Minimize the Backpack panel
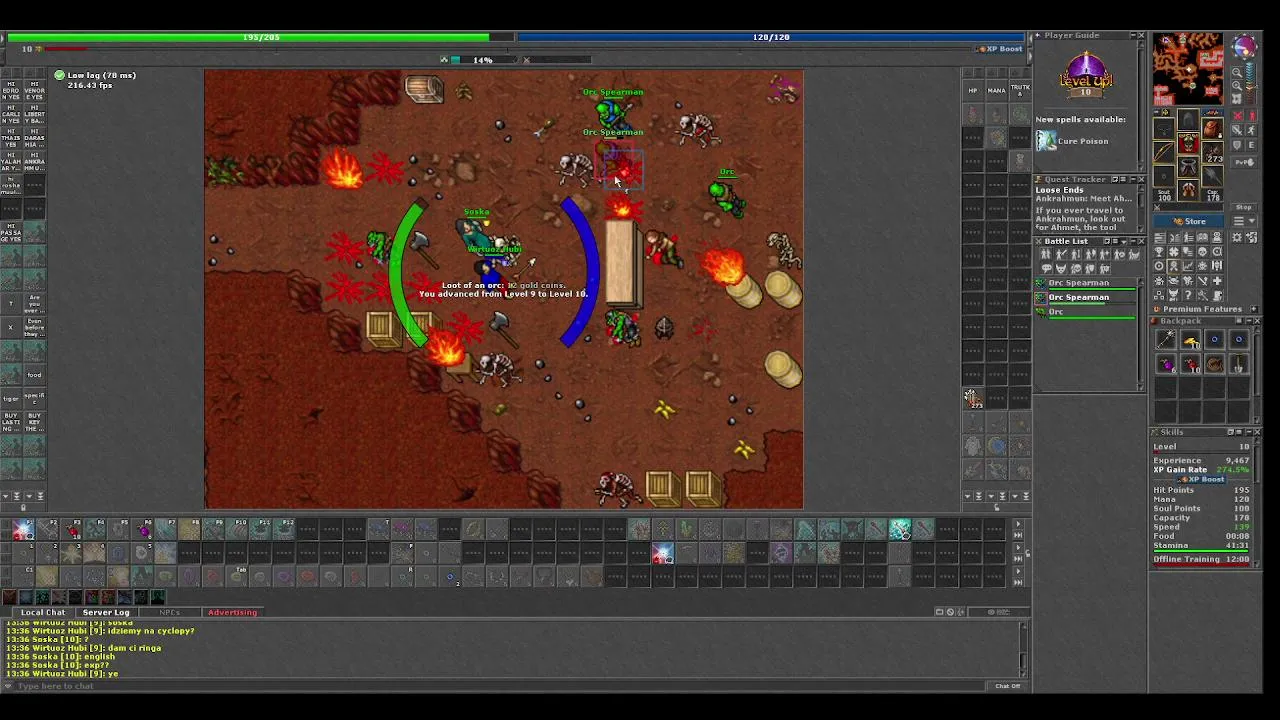Viewport: 1280px width, 720px height. coord(1249,321)
